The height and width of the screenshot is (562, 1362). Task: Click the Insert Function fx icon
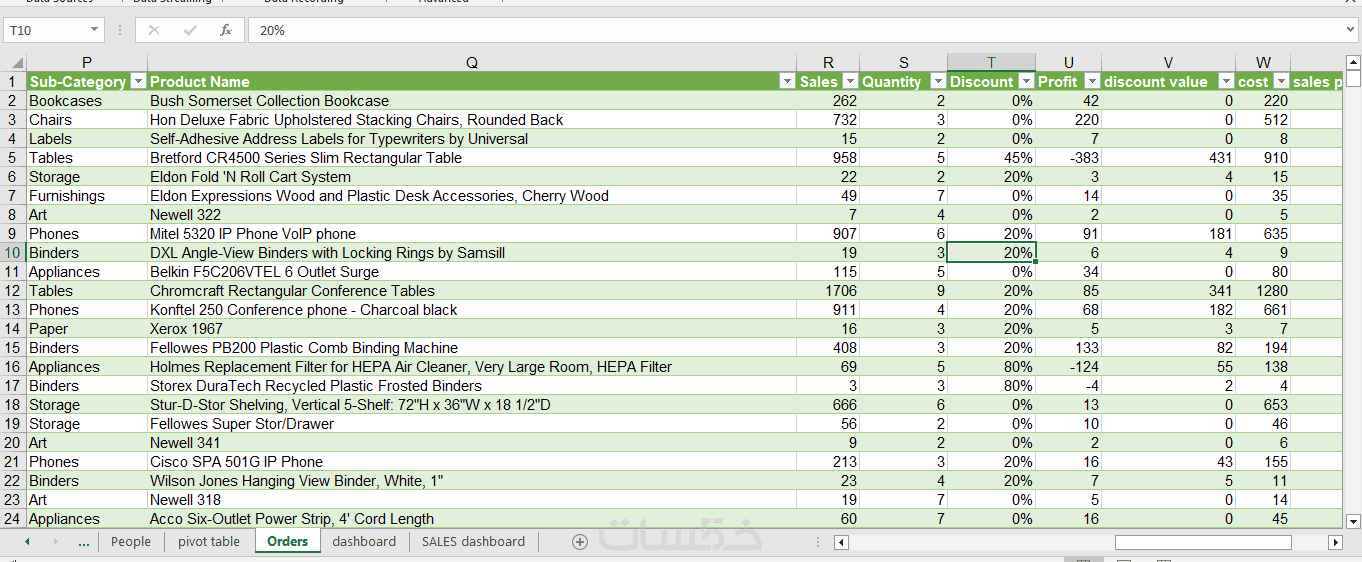pyautogui.click(x=226, y=31)
